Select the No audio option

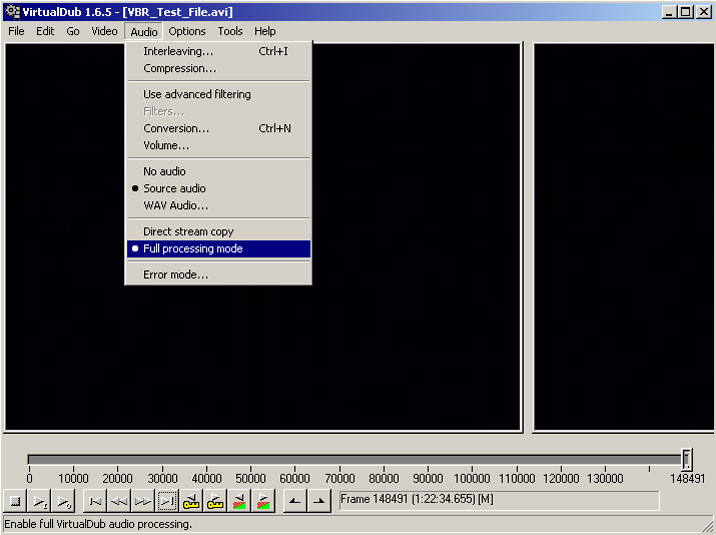[219, 171]
